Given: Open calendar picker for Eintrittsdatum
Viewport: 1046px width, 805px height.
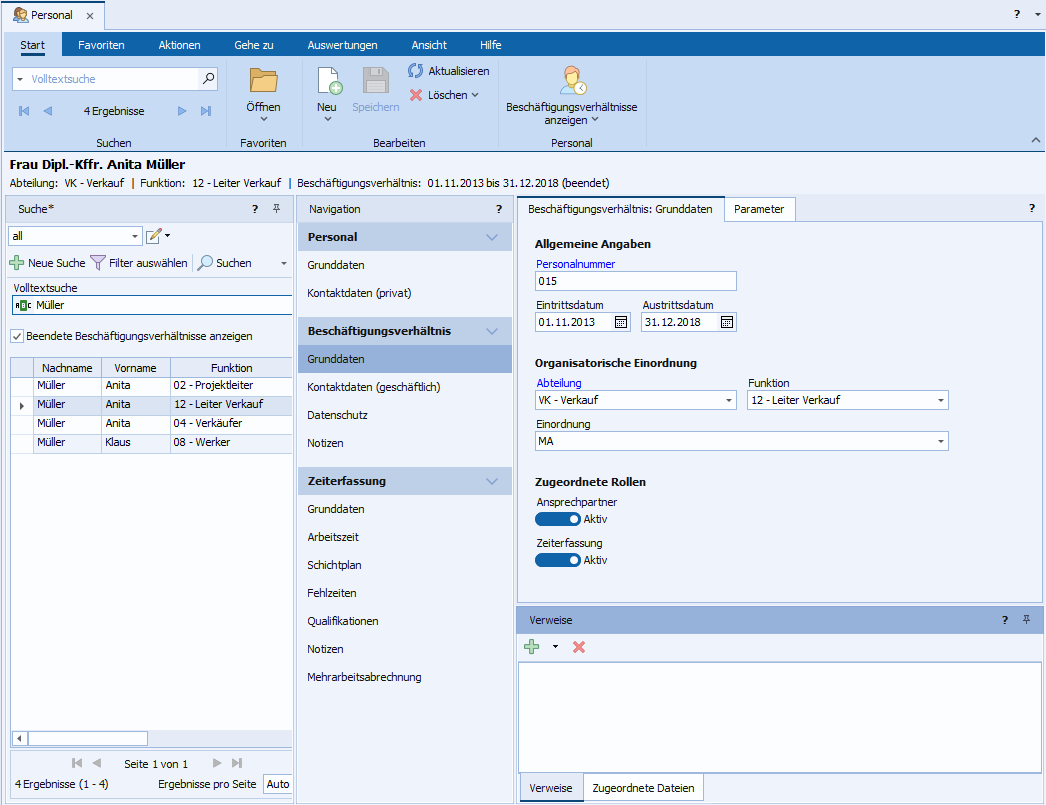Looking at the screenshot, I should (x=621, y=322).
